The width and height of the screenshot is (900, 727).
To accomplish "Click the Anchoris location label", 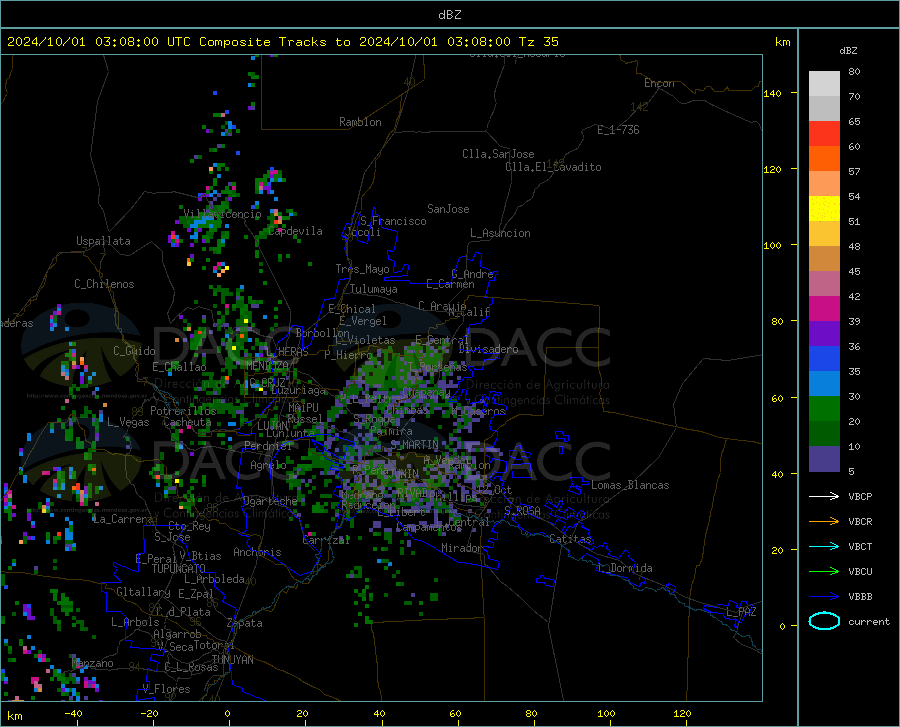I will click(x=257, y=553).
